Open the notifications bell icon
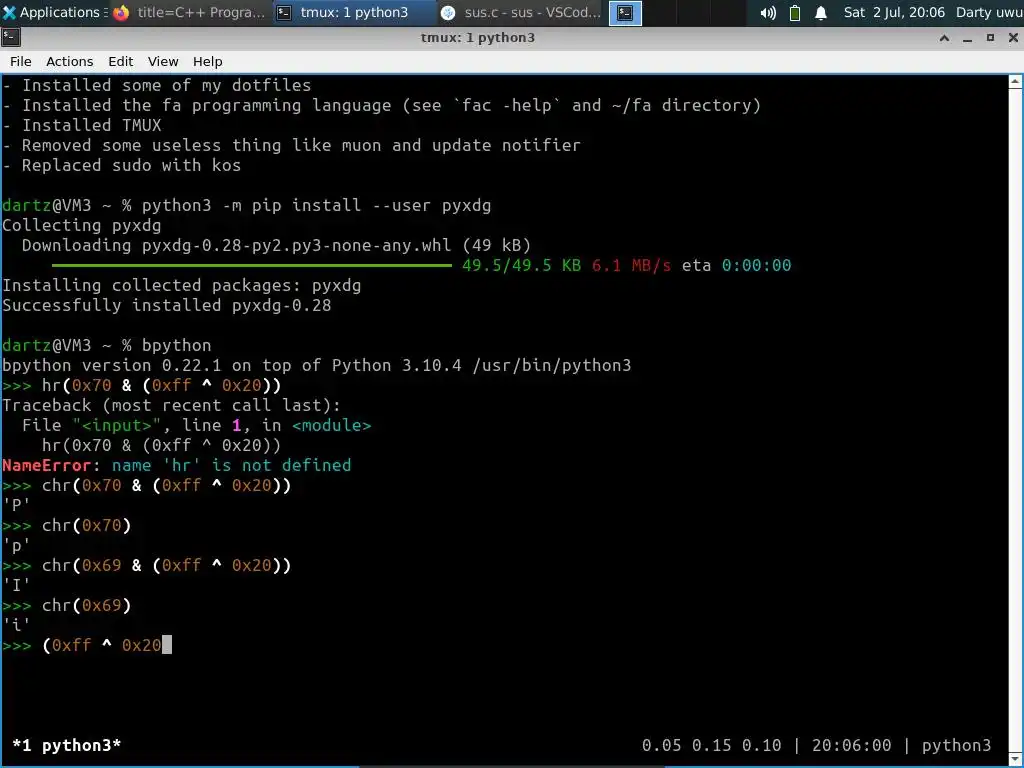Screen dimensions: 1024x768 click(x=821, y=12)
